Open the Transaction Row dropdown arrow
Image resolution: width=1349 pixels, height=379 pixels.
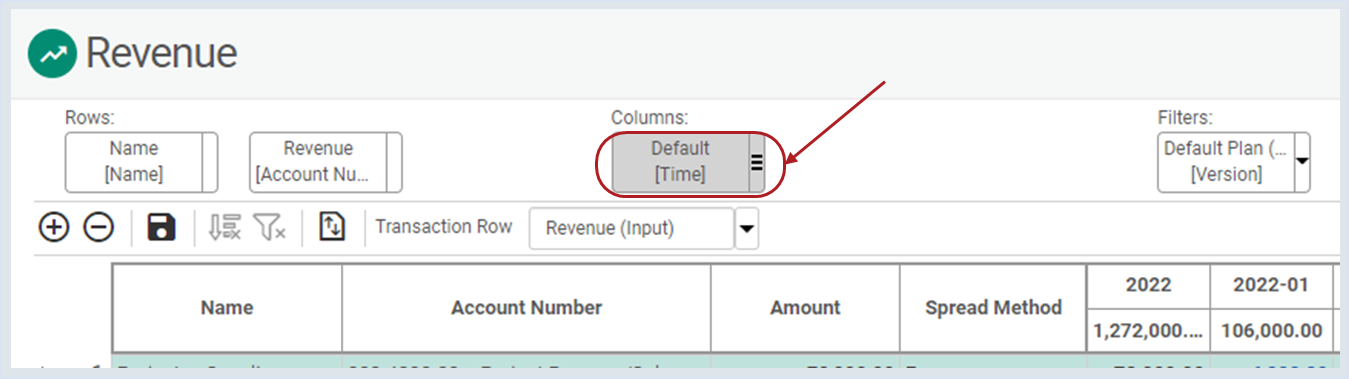(747, 228)
